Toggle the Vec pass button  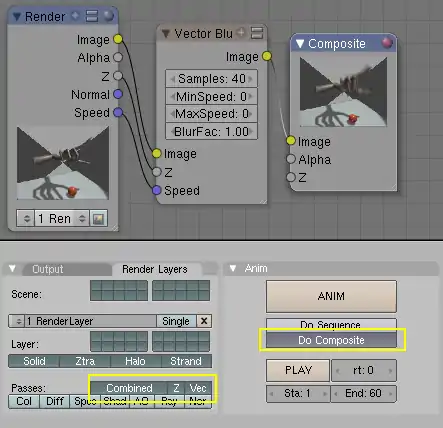click(198, 388)
